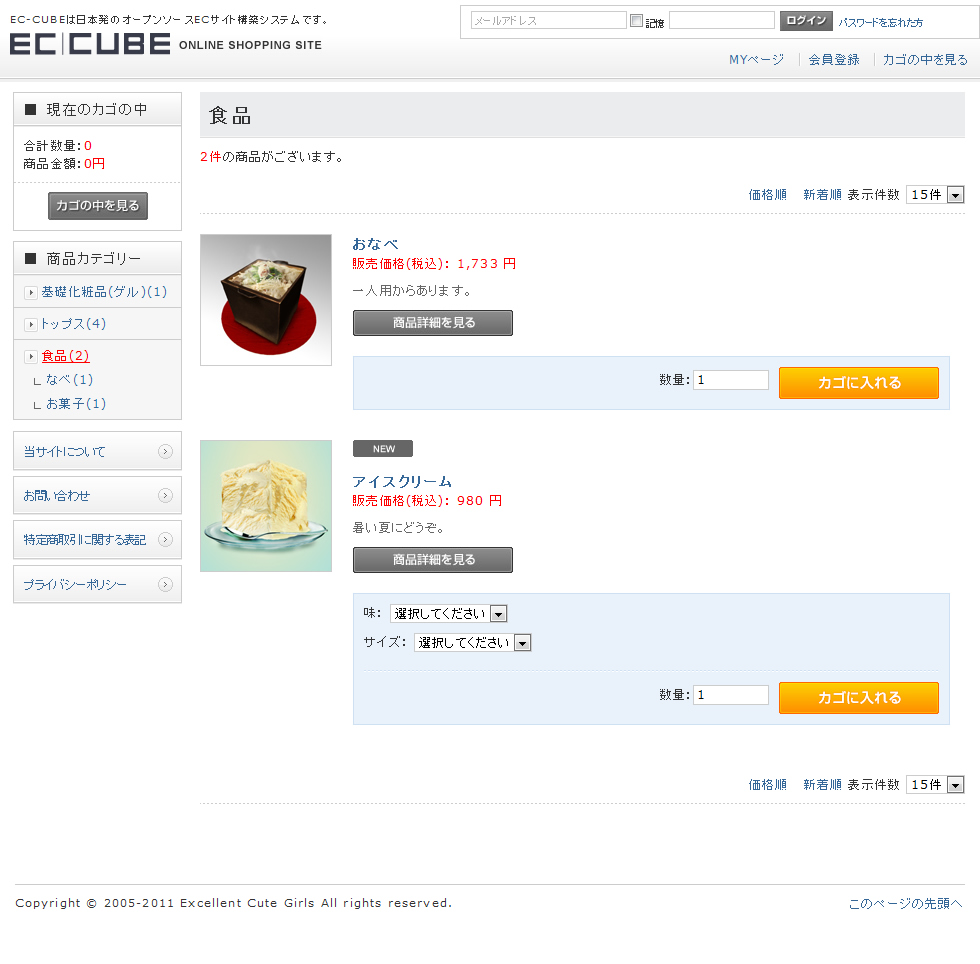Open the 味 flavor dropdown

pos(448,614)
